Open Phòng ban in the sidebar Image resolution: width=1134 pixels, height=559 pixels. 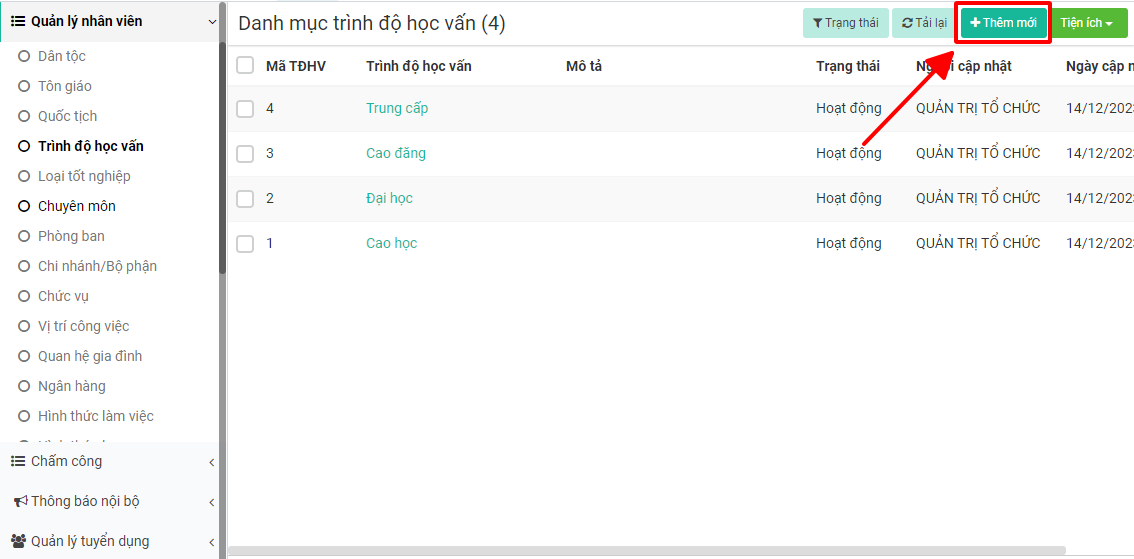71,236
